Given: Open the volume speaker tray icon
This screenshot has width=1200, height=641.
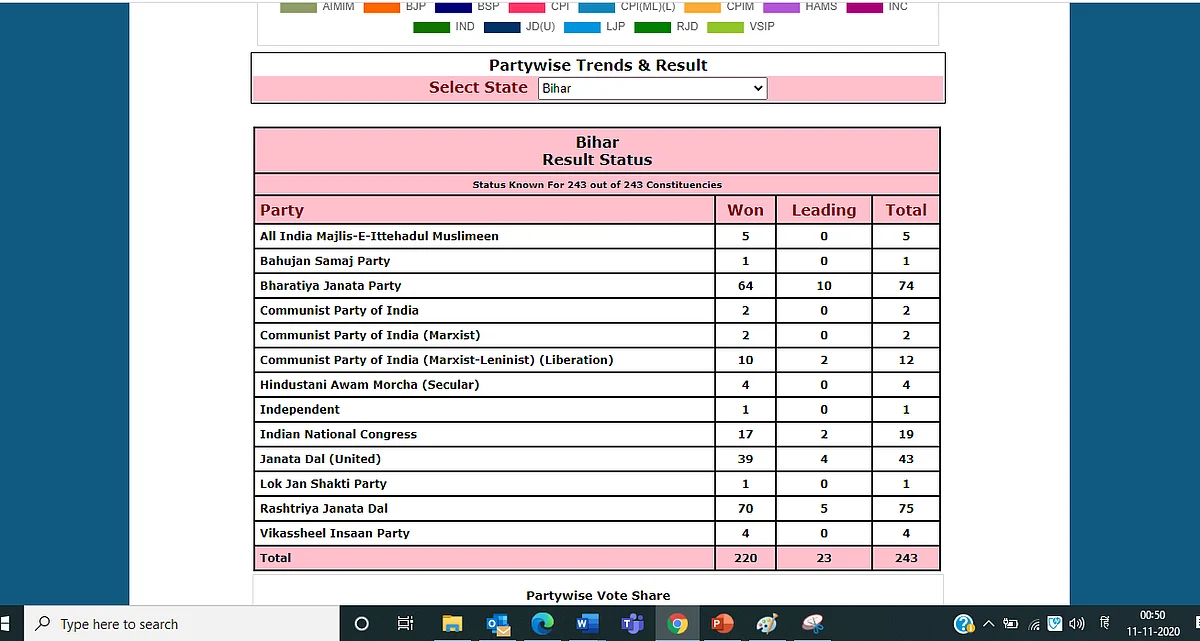Looking at the screenshot, I should point(1077,623).
